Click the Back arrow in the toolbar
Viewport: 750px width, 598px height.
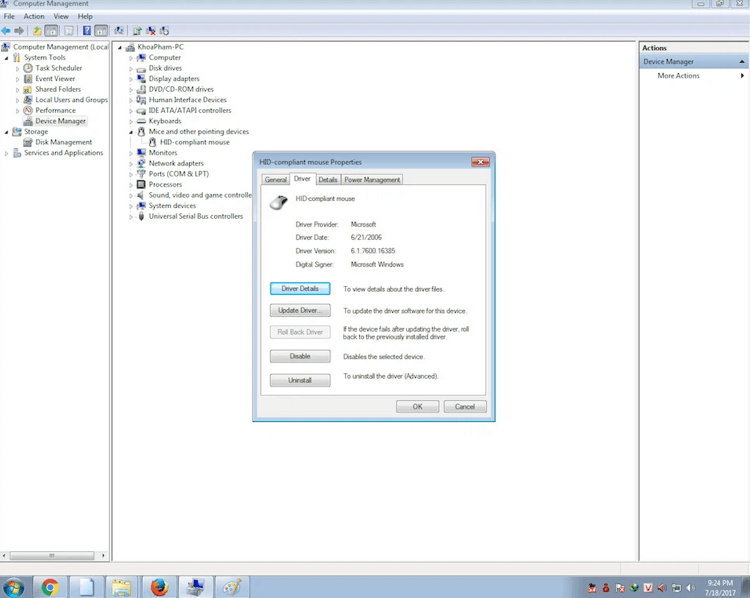pyautogui.click(x=6, y=31)
